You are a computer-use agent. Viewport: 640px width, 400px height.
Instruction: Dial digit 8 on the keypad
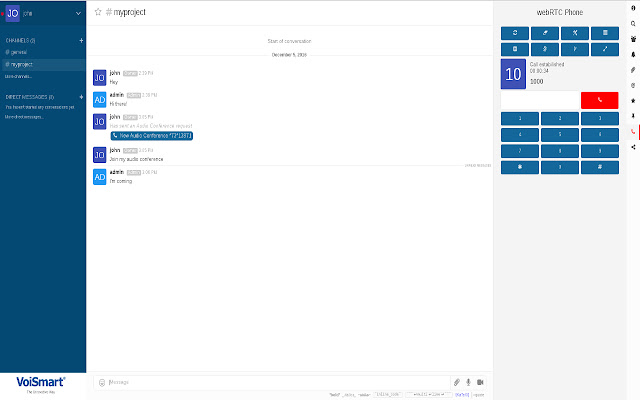(560, 151)
